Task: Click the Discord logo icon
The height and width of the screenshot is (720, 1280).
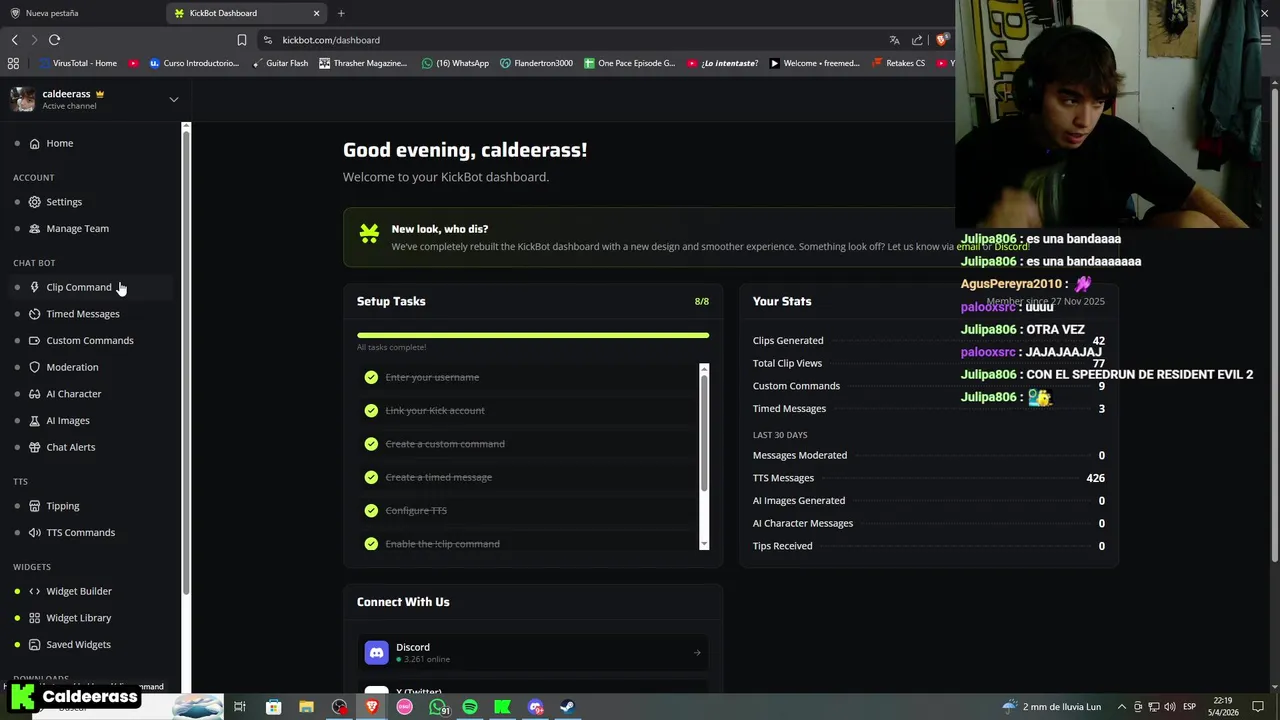Action: point(376,652)
